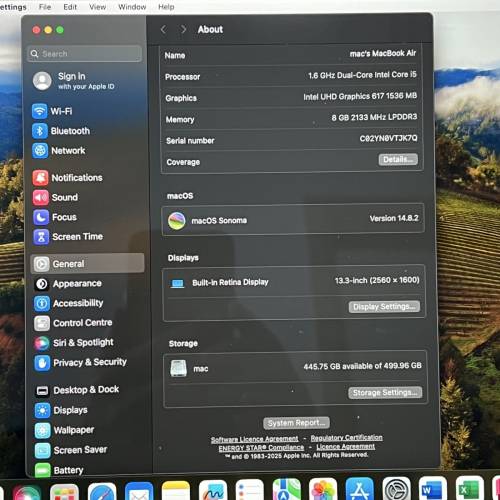Select the Sound speaker icon

[x=41, y=197]
